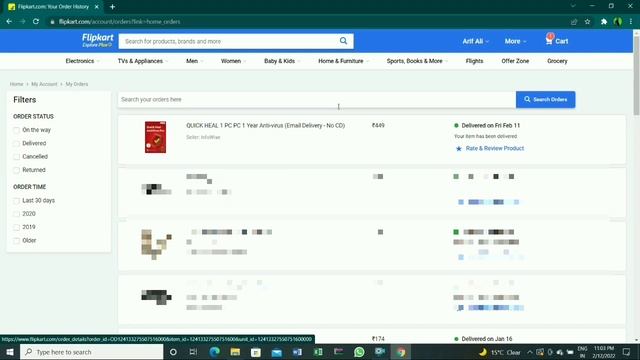Open File Explorer from the taskbar

click(x=235, y=352)
